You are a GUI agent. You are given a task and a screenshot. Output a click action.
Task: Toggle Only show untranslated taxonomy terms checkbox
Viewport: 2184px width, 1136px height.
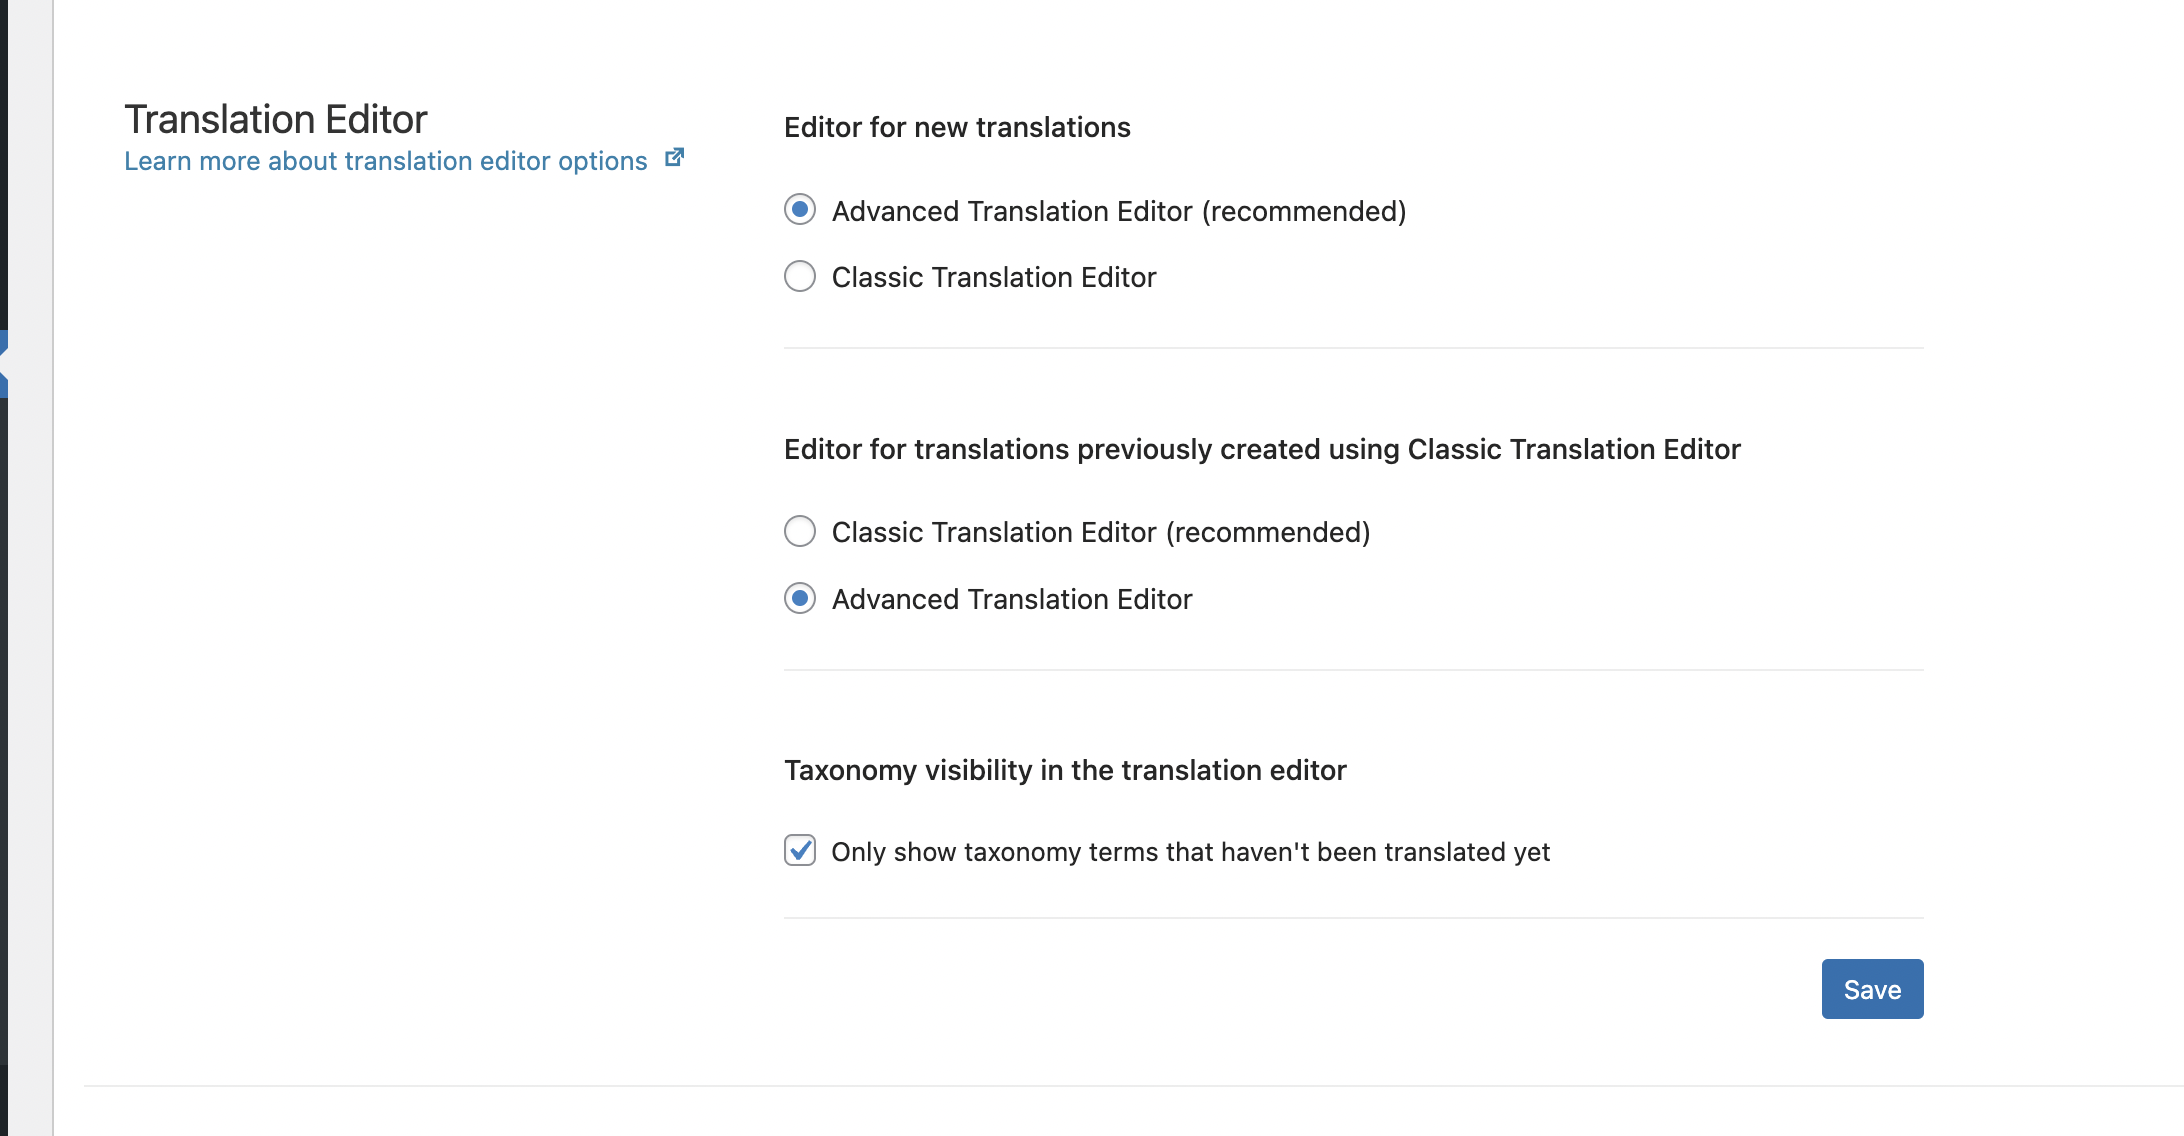point(800,851)
